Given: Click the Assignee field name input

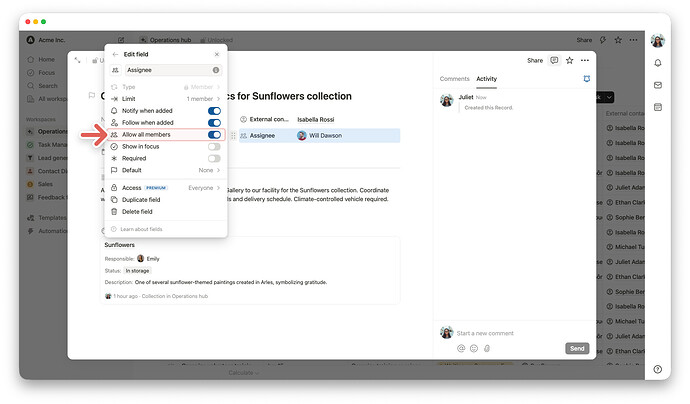Looking at the screenshot, I should (x=172, y=70).
